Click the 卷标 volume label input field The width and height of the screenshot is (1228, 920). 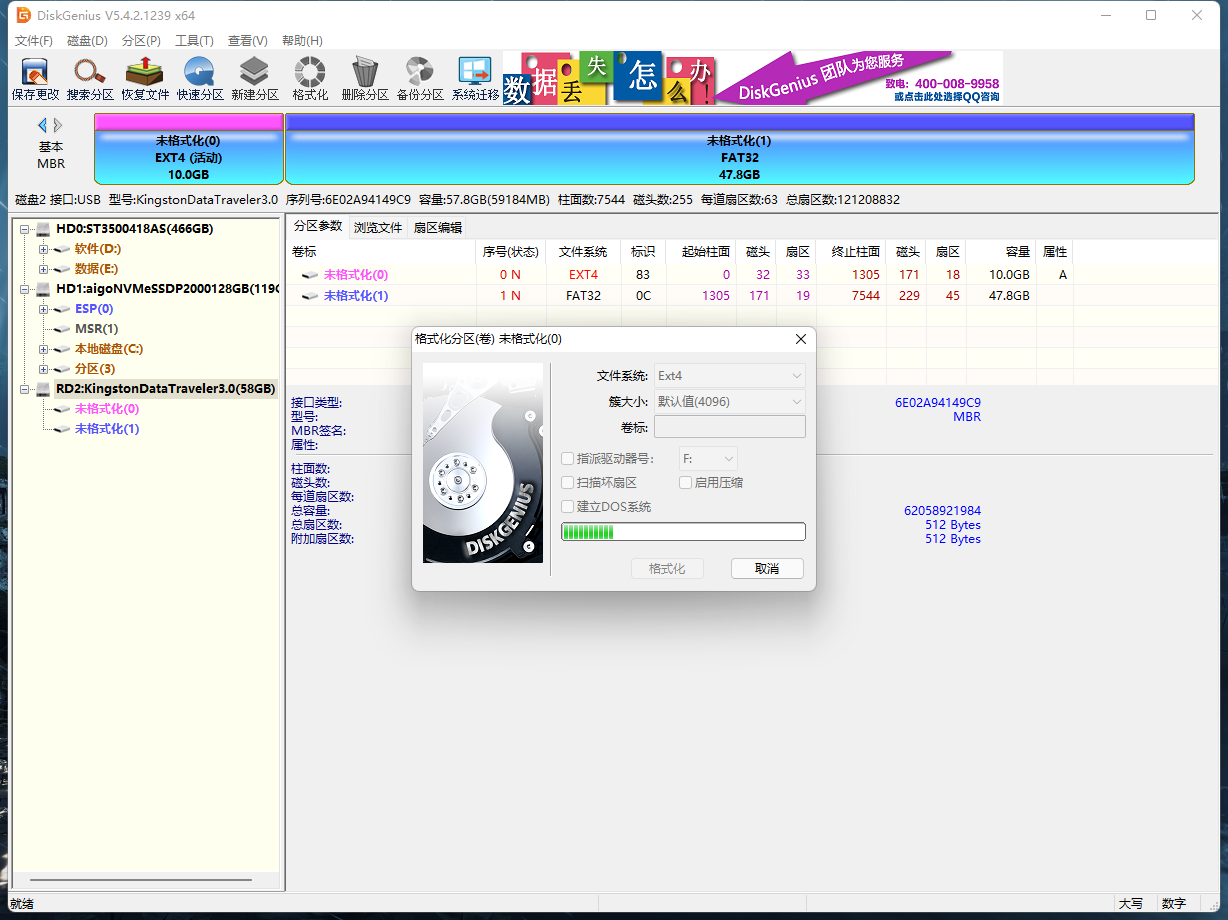(729, 427)
